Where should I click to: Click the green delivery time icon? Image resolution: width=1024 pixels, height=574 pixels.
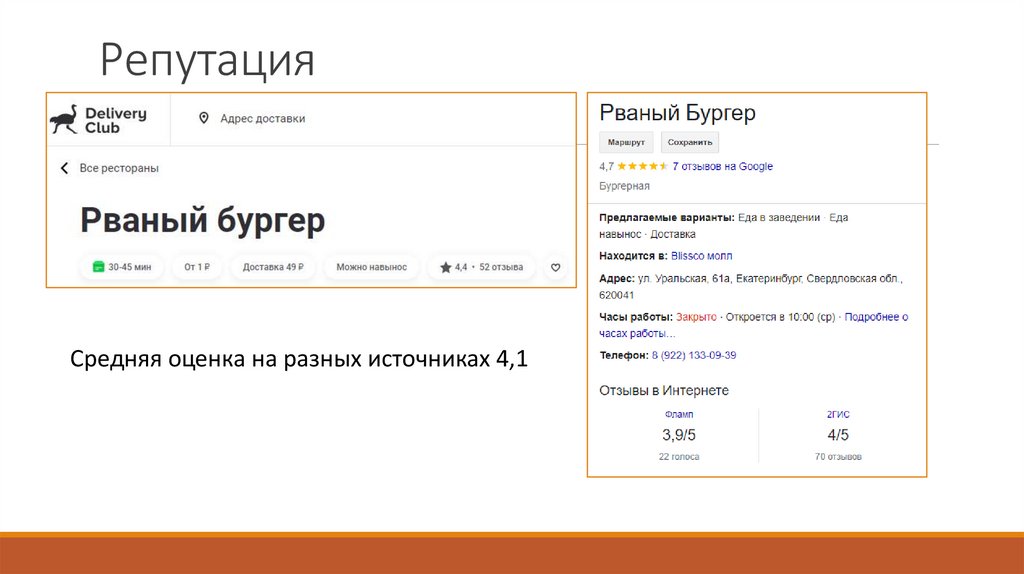coord(98,266)
